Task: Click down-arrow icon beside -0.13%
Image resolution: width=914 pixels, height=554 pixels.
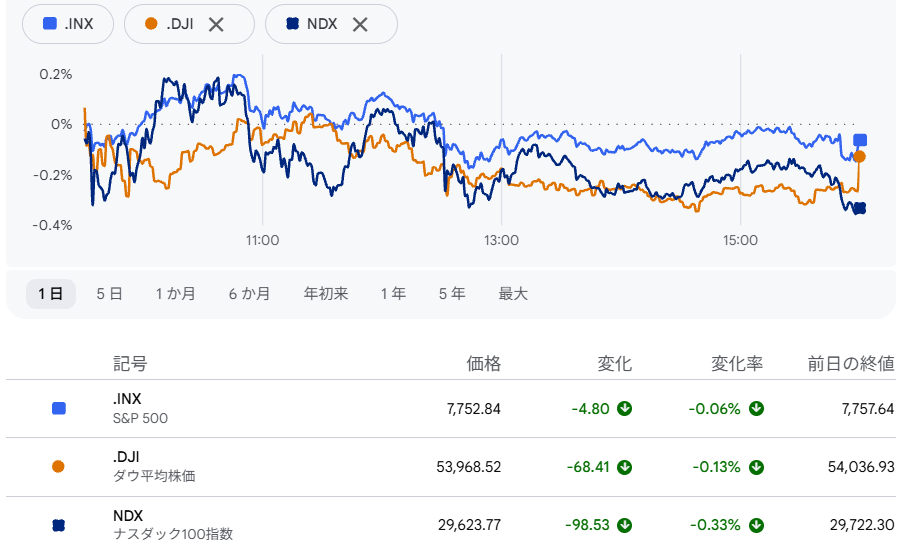Action: coord(757,467)
